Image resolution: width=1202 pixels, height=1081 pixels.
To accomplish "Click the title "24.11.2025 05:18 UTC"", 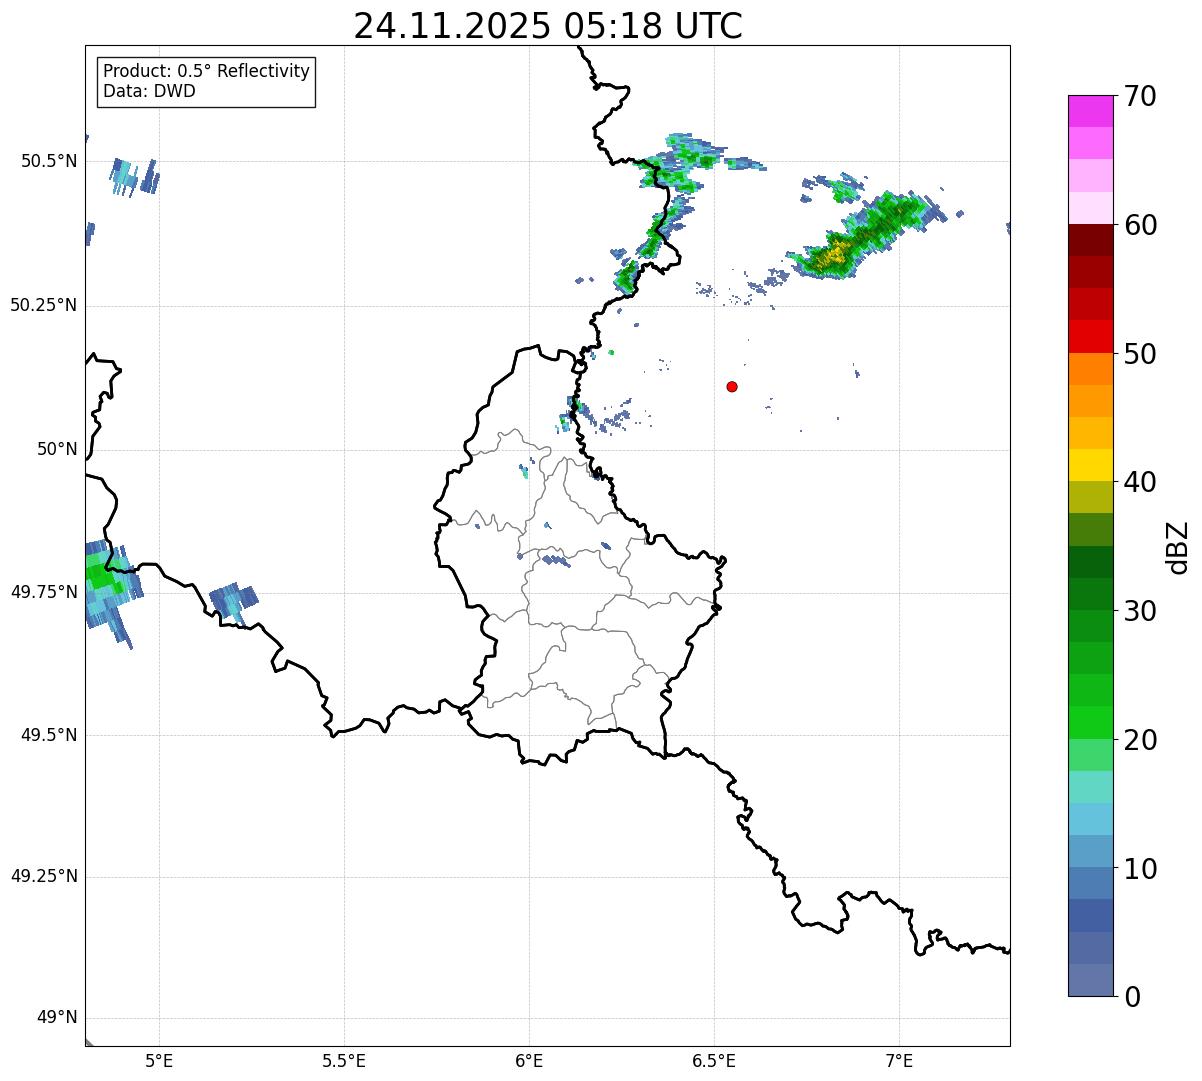I will 548,26.
